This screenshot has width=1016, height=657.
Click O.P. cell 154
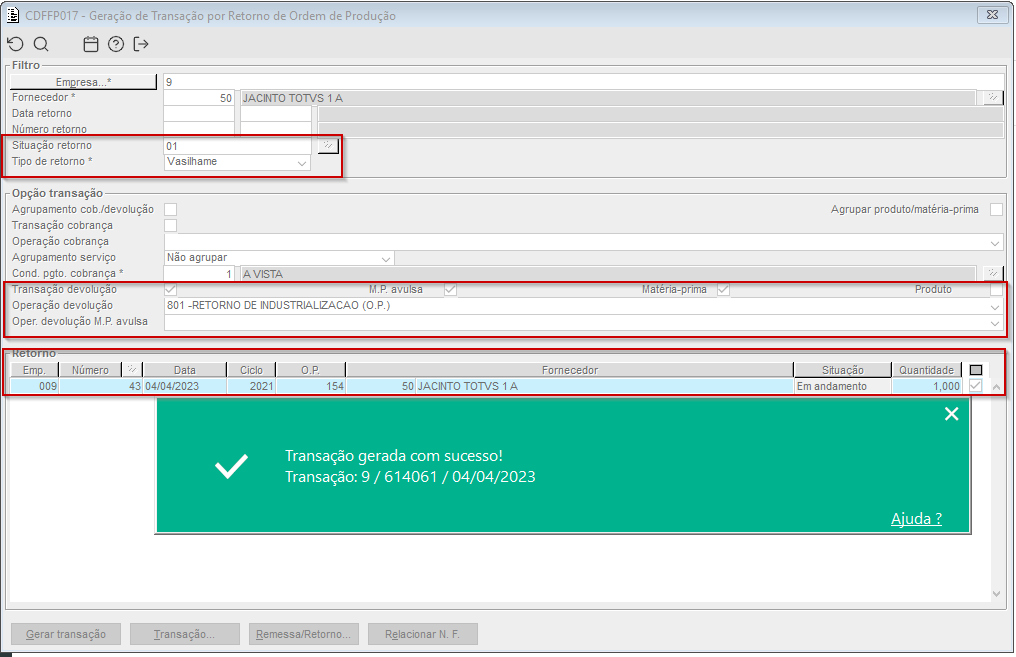point(310,386)
